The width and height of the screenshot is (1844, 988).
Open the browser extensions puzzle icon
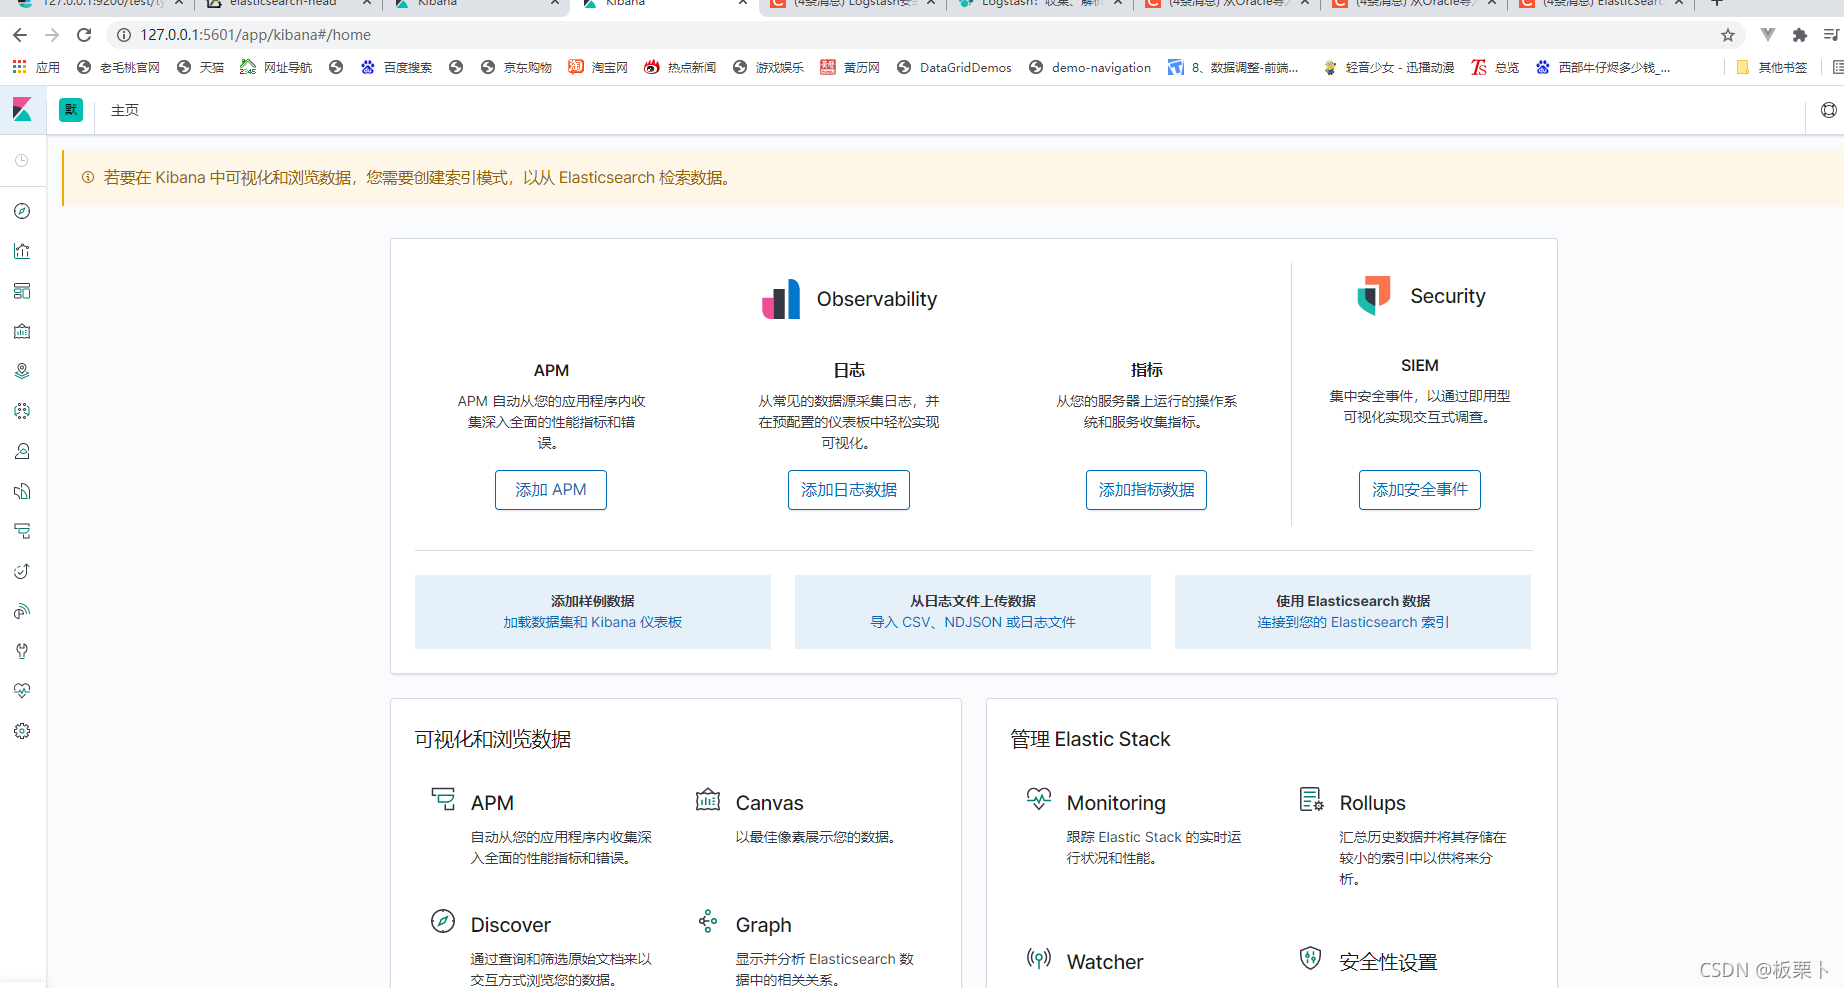[x=1800, y=35]
